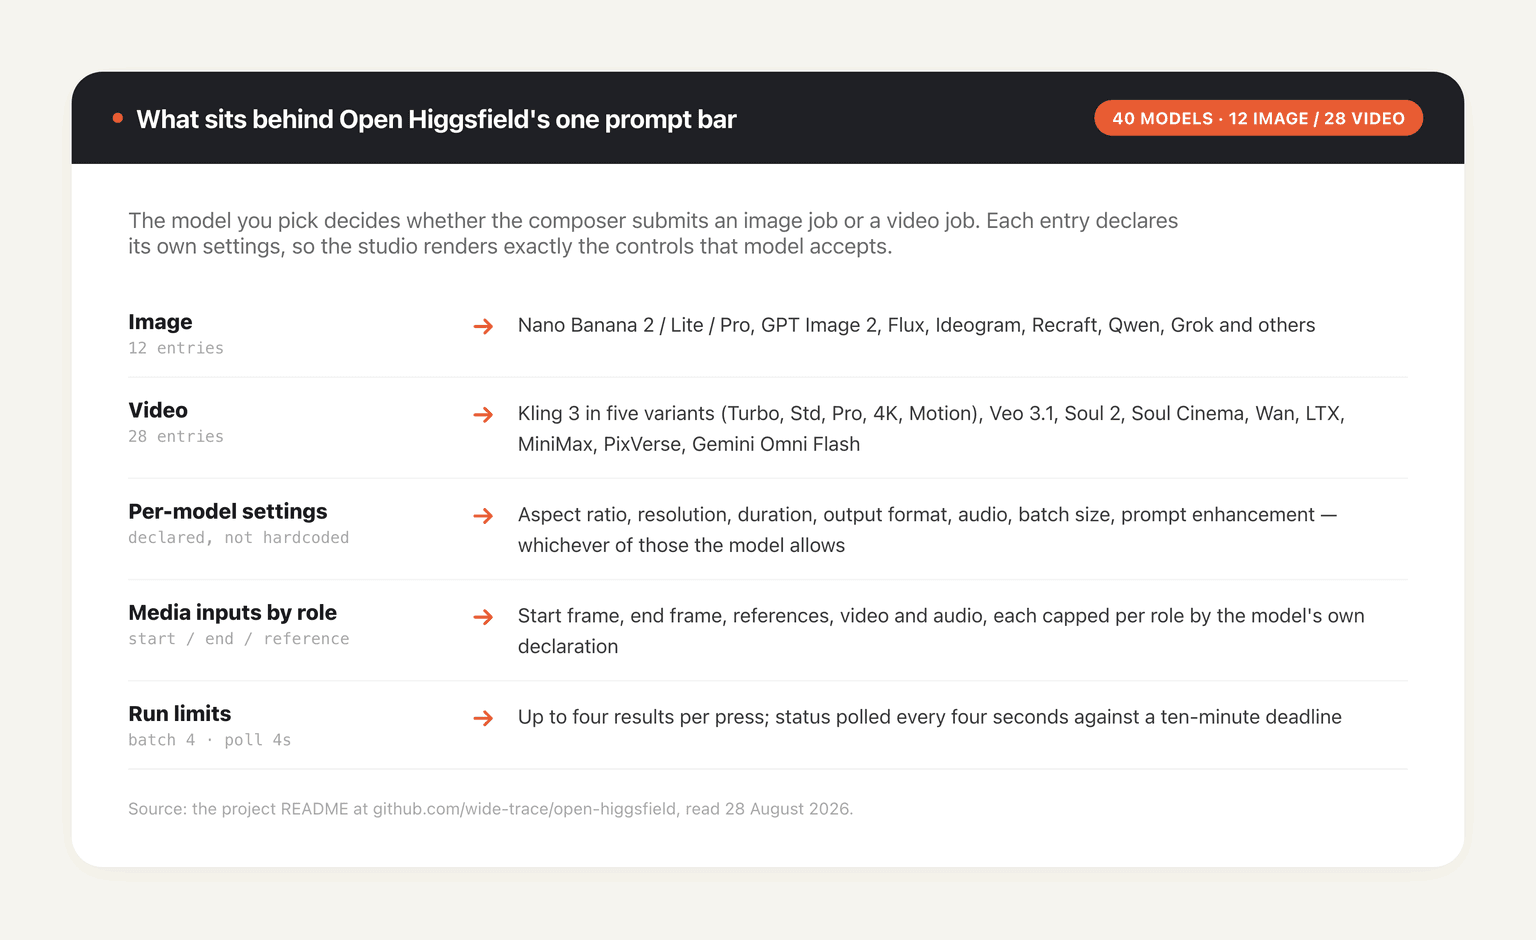Click the description starting 'Aspect ratio, resolution, duration'
This screenshot has width=1536, height=940.
[927, 530]
